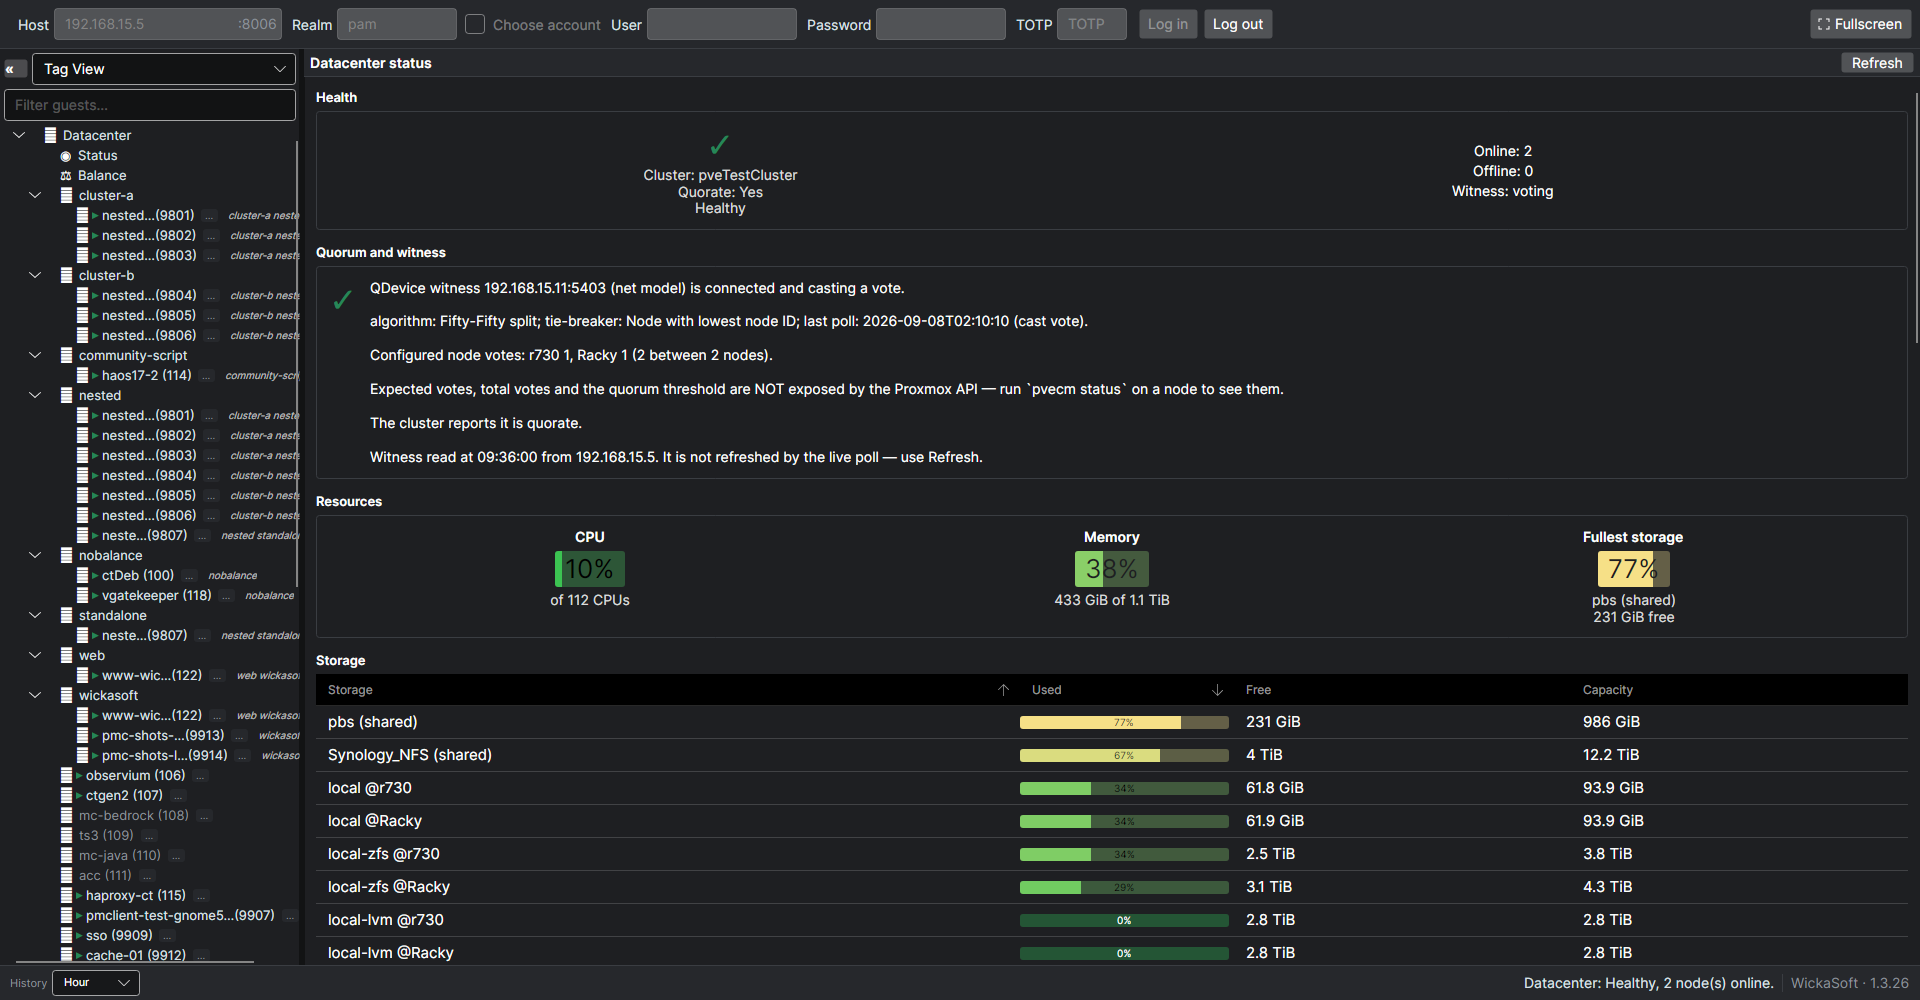This screenshot has width=1920, height=1000.
Task: Click the Memory 38% usage bar
Action: point(1112,569)
